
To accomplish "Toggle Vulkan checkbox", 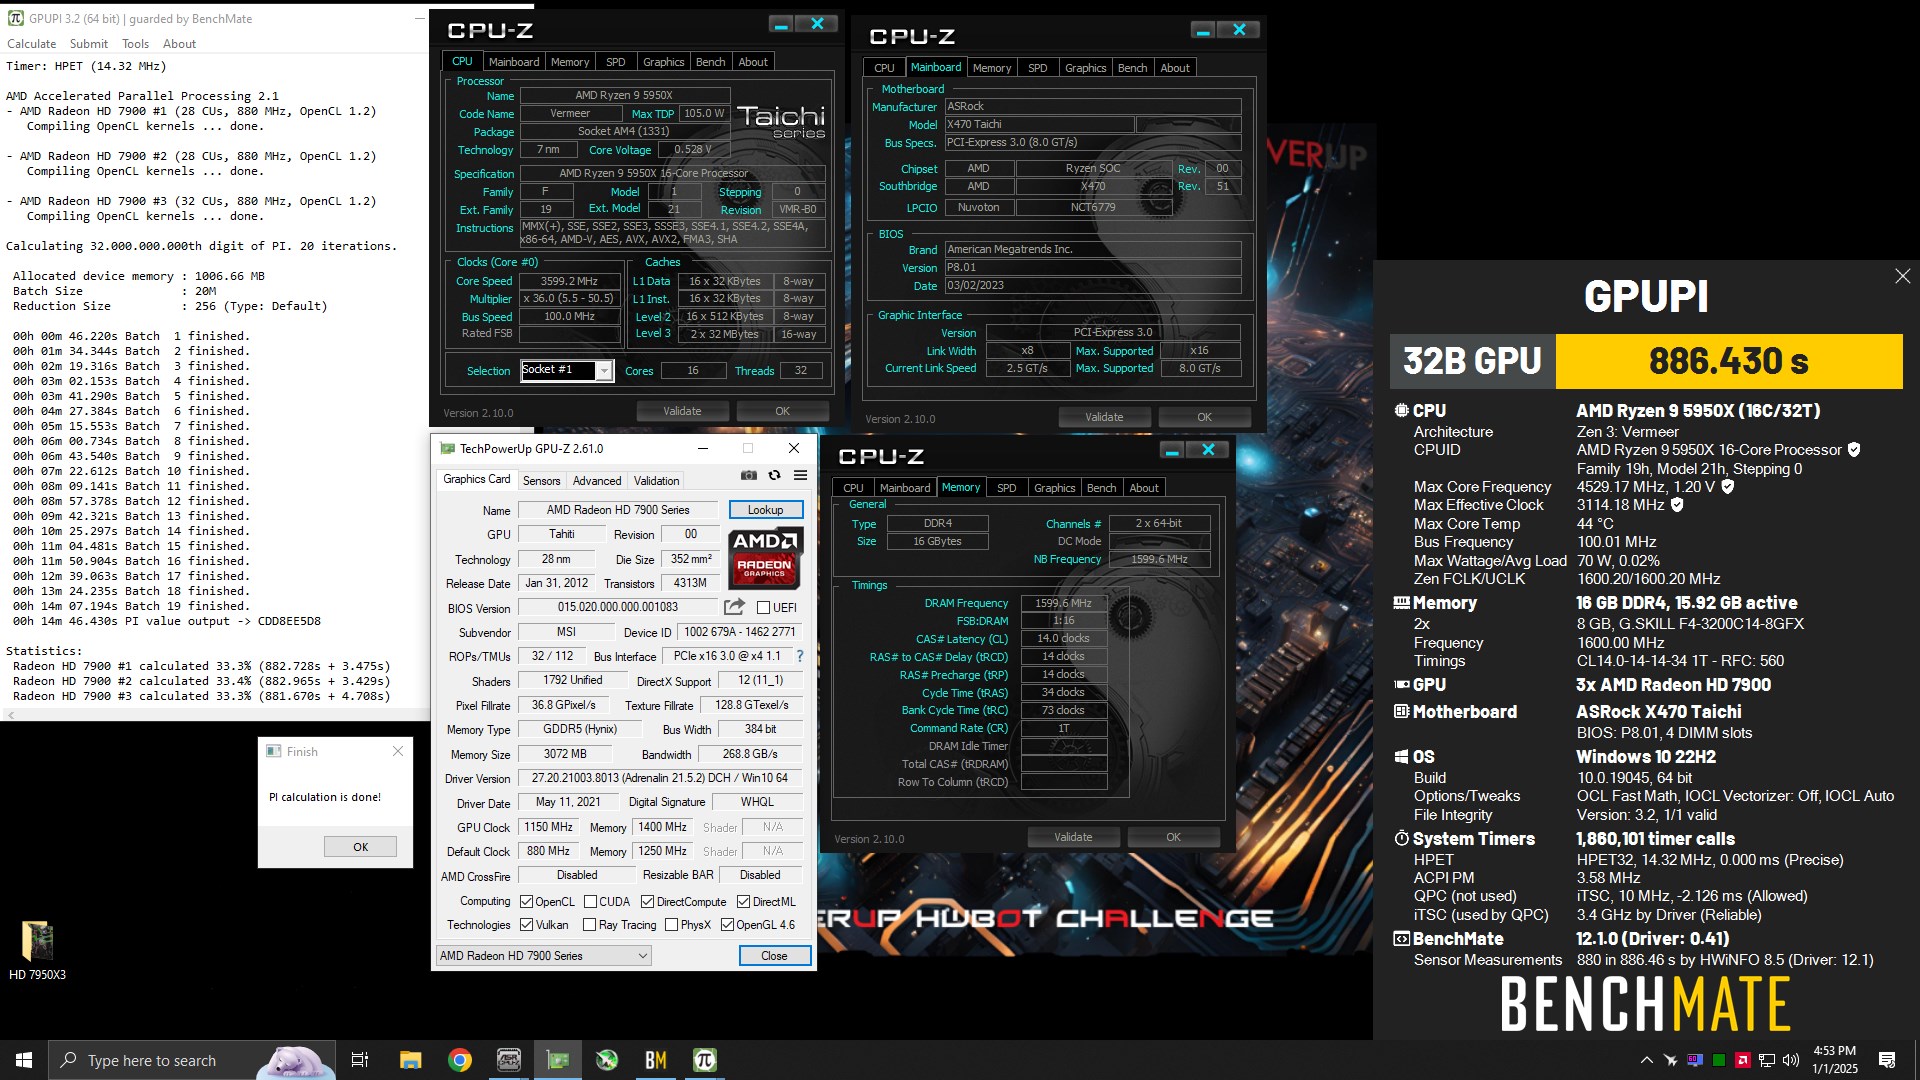I will [526, 925].
